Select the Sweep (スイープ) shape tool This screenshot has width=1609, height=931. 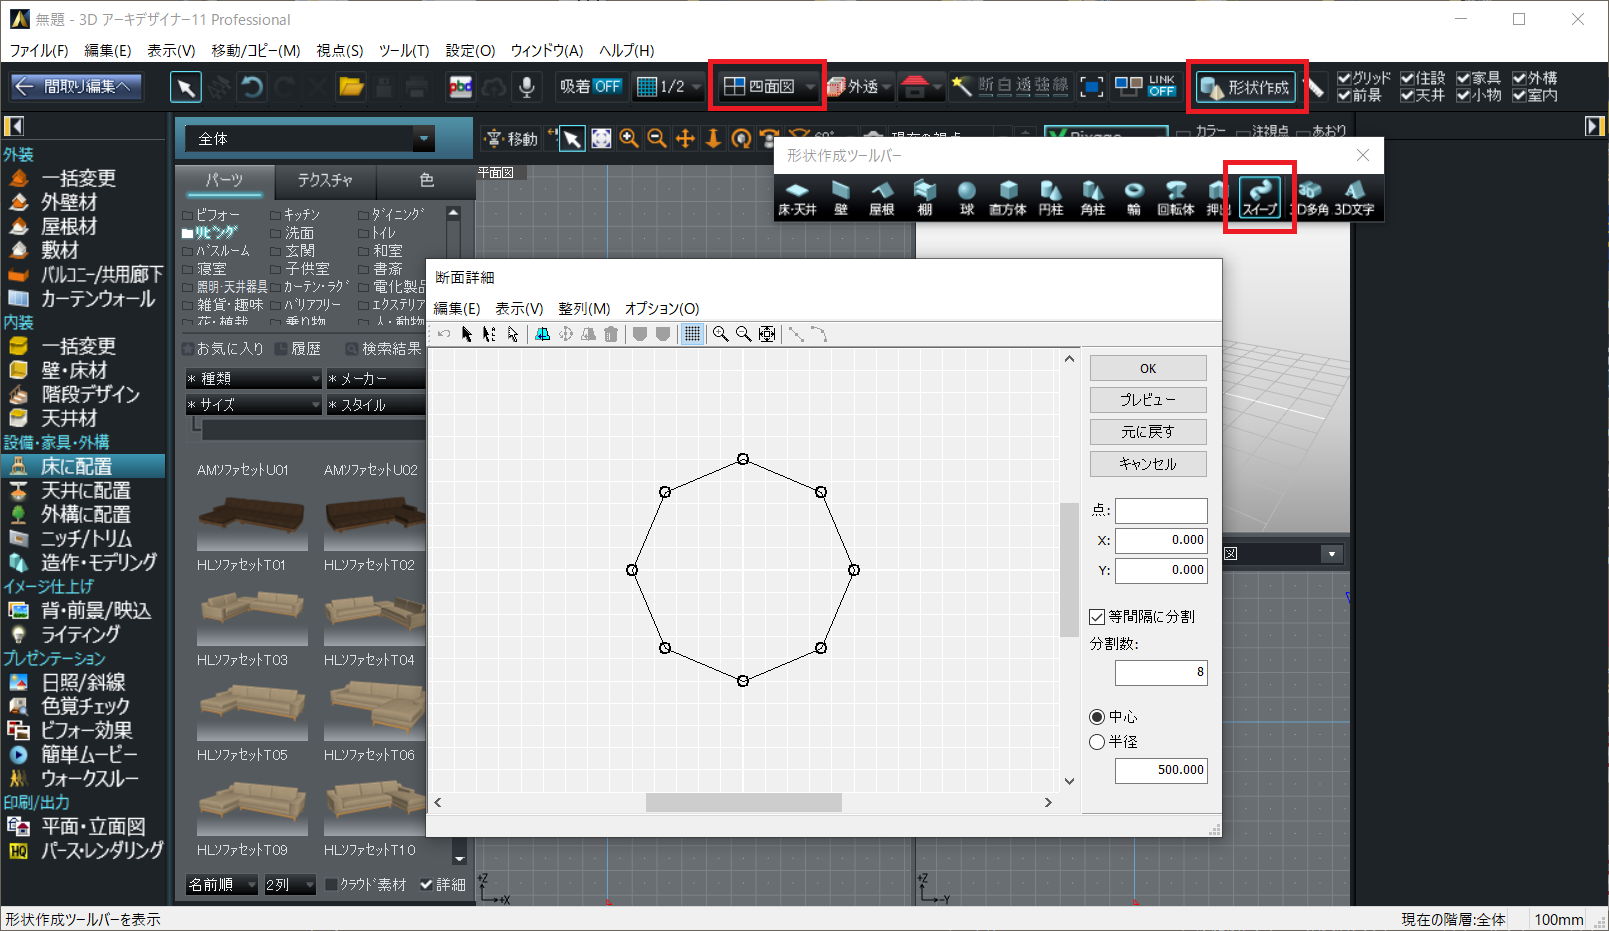(x=1260, y=197)
